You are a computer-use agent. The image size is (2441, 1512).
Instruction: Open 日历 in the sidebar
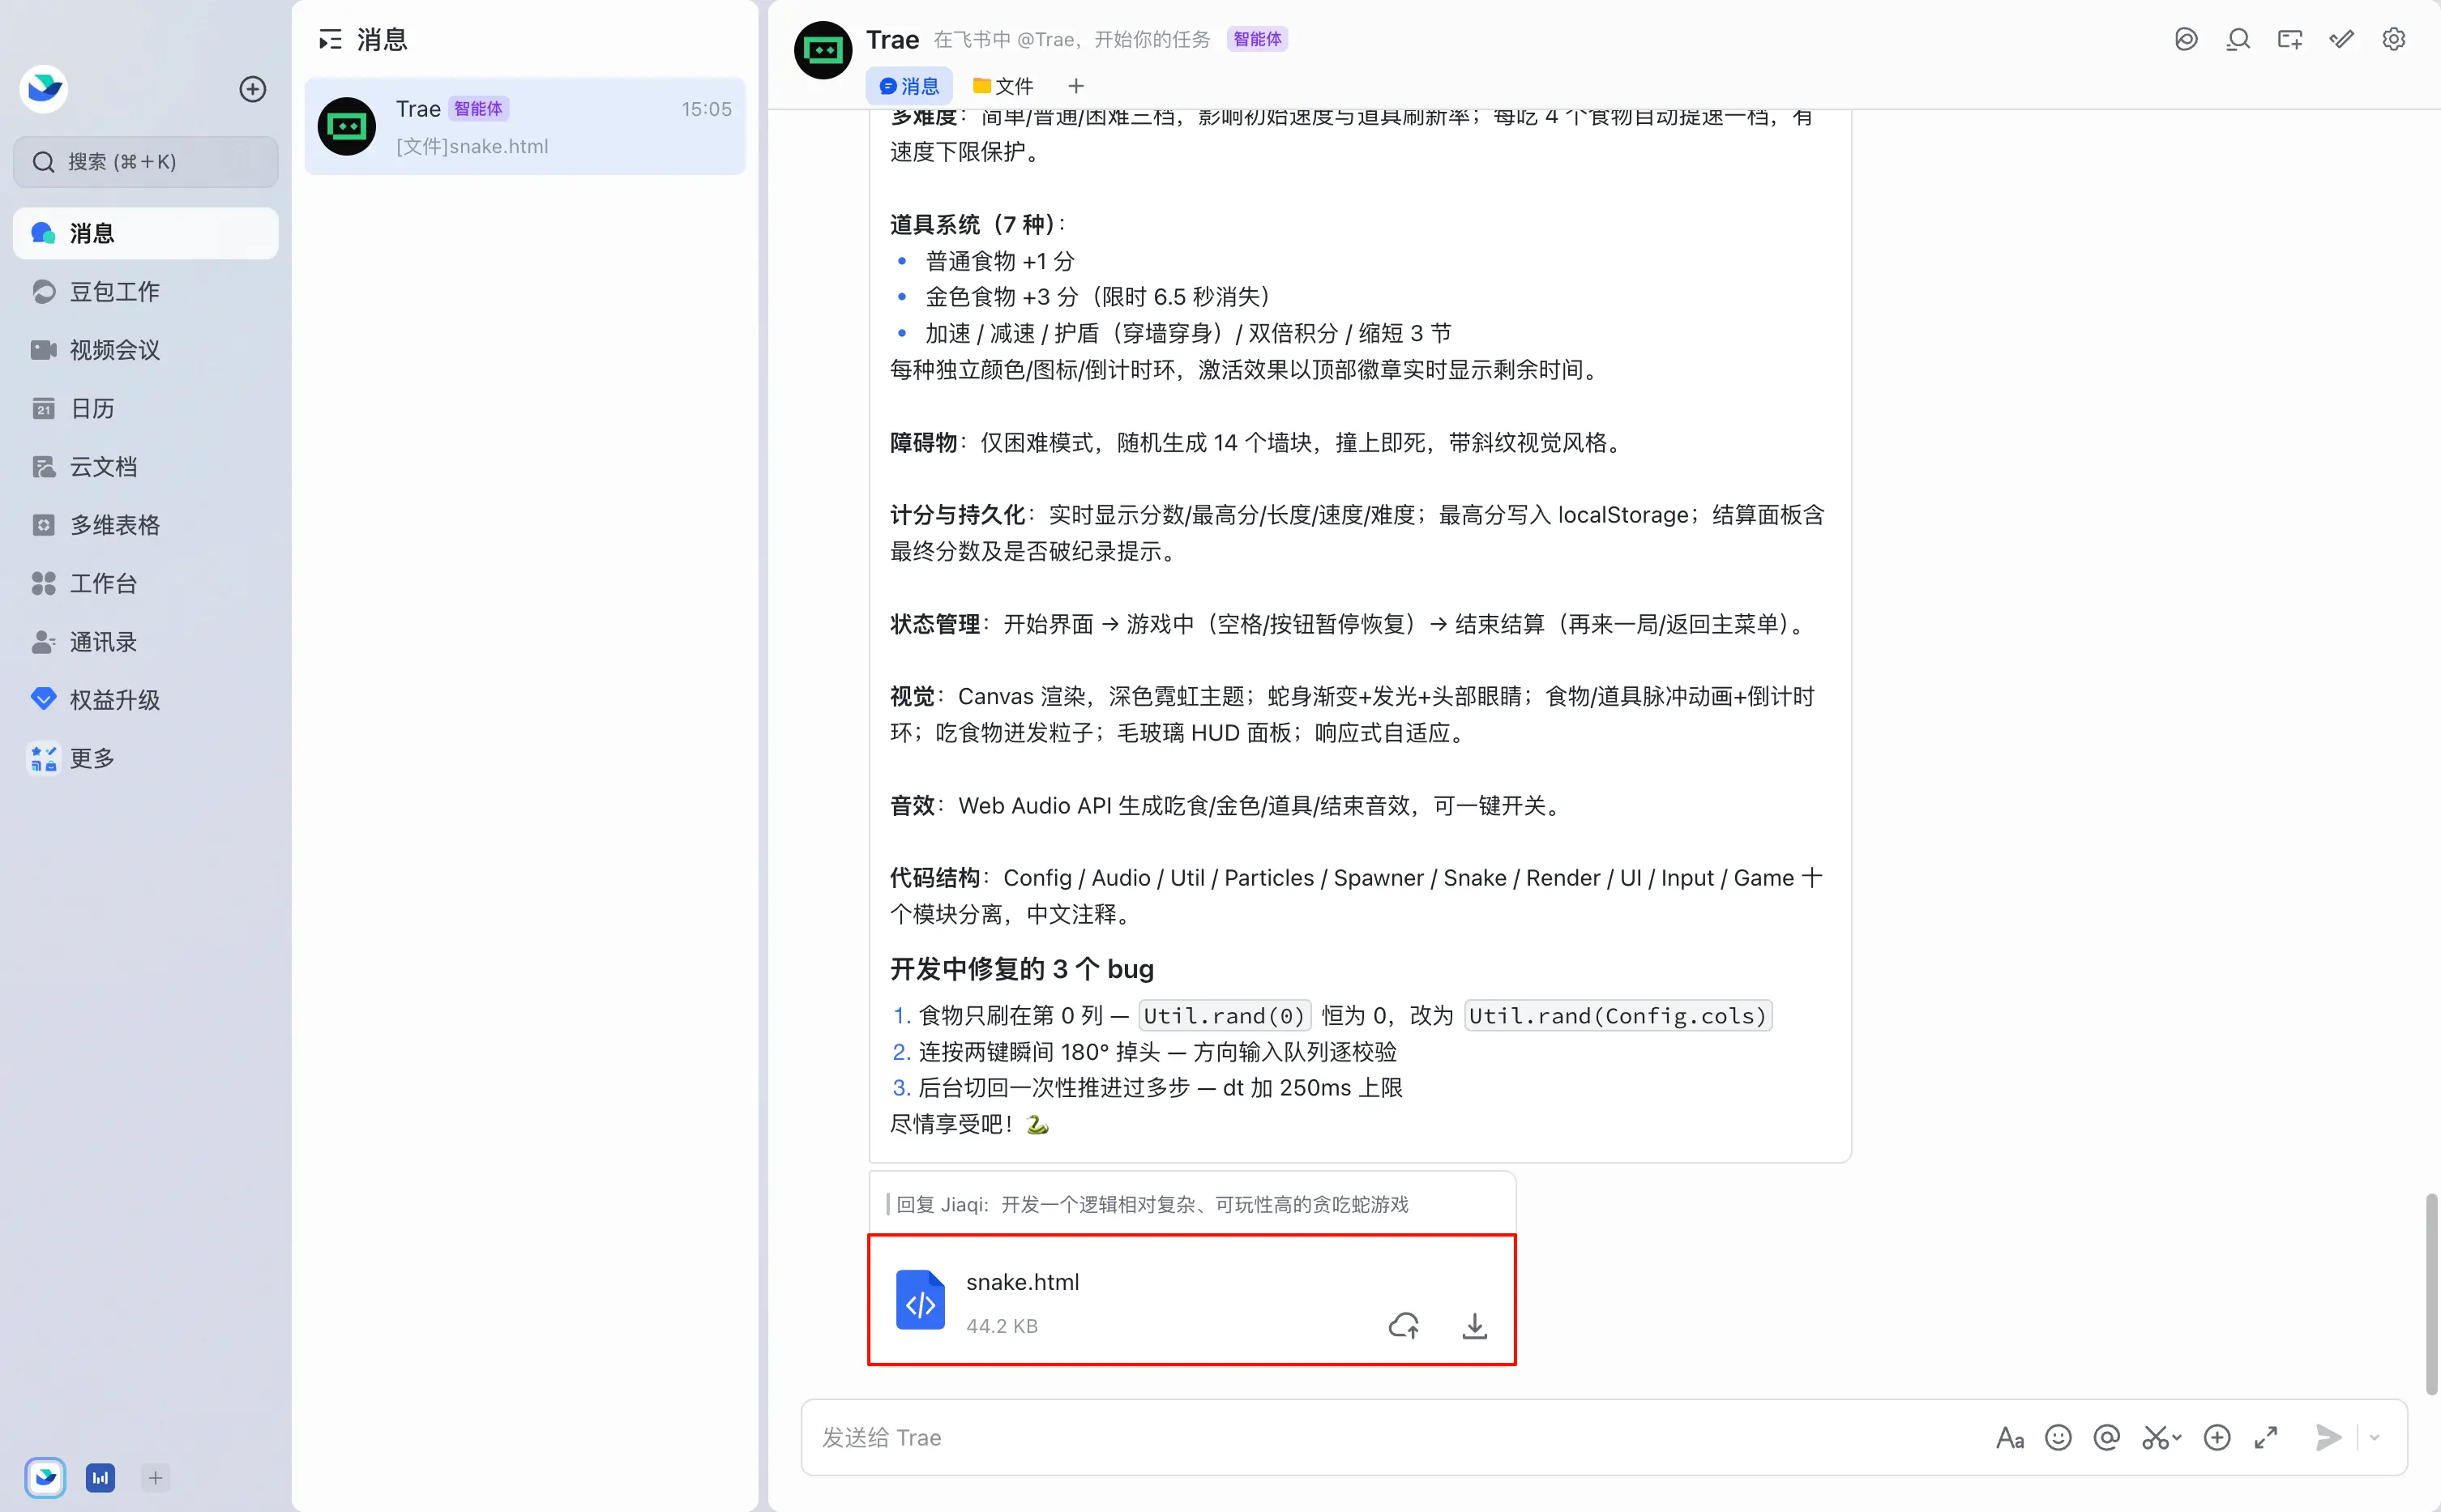pyautogui.click(x=145, y=408)
